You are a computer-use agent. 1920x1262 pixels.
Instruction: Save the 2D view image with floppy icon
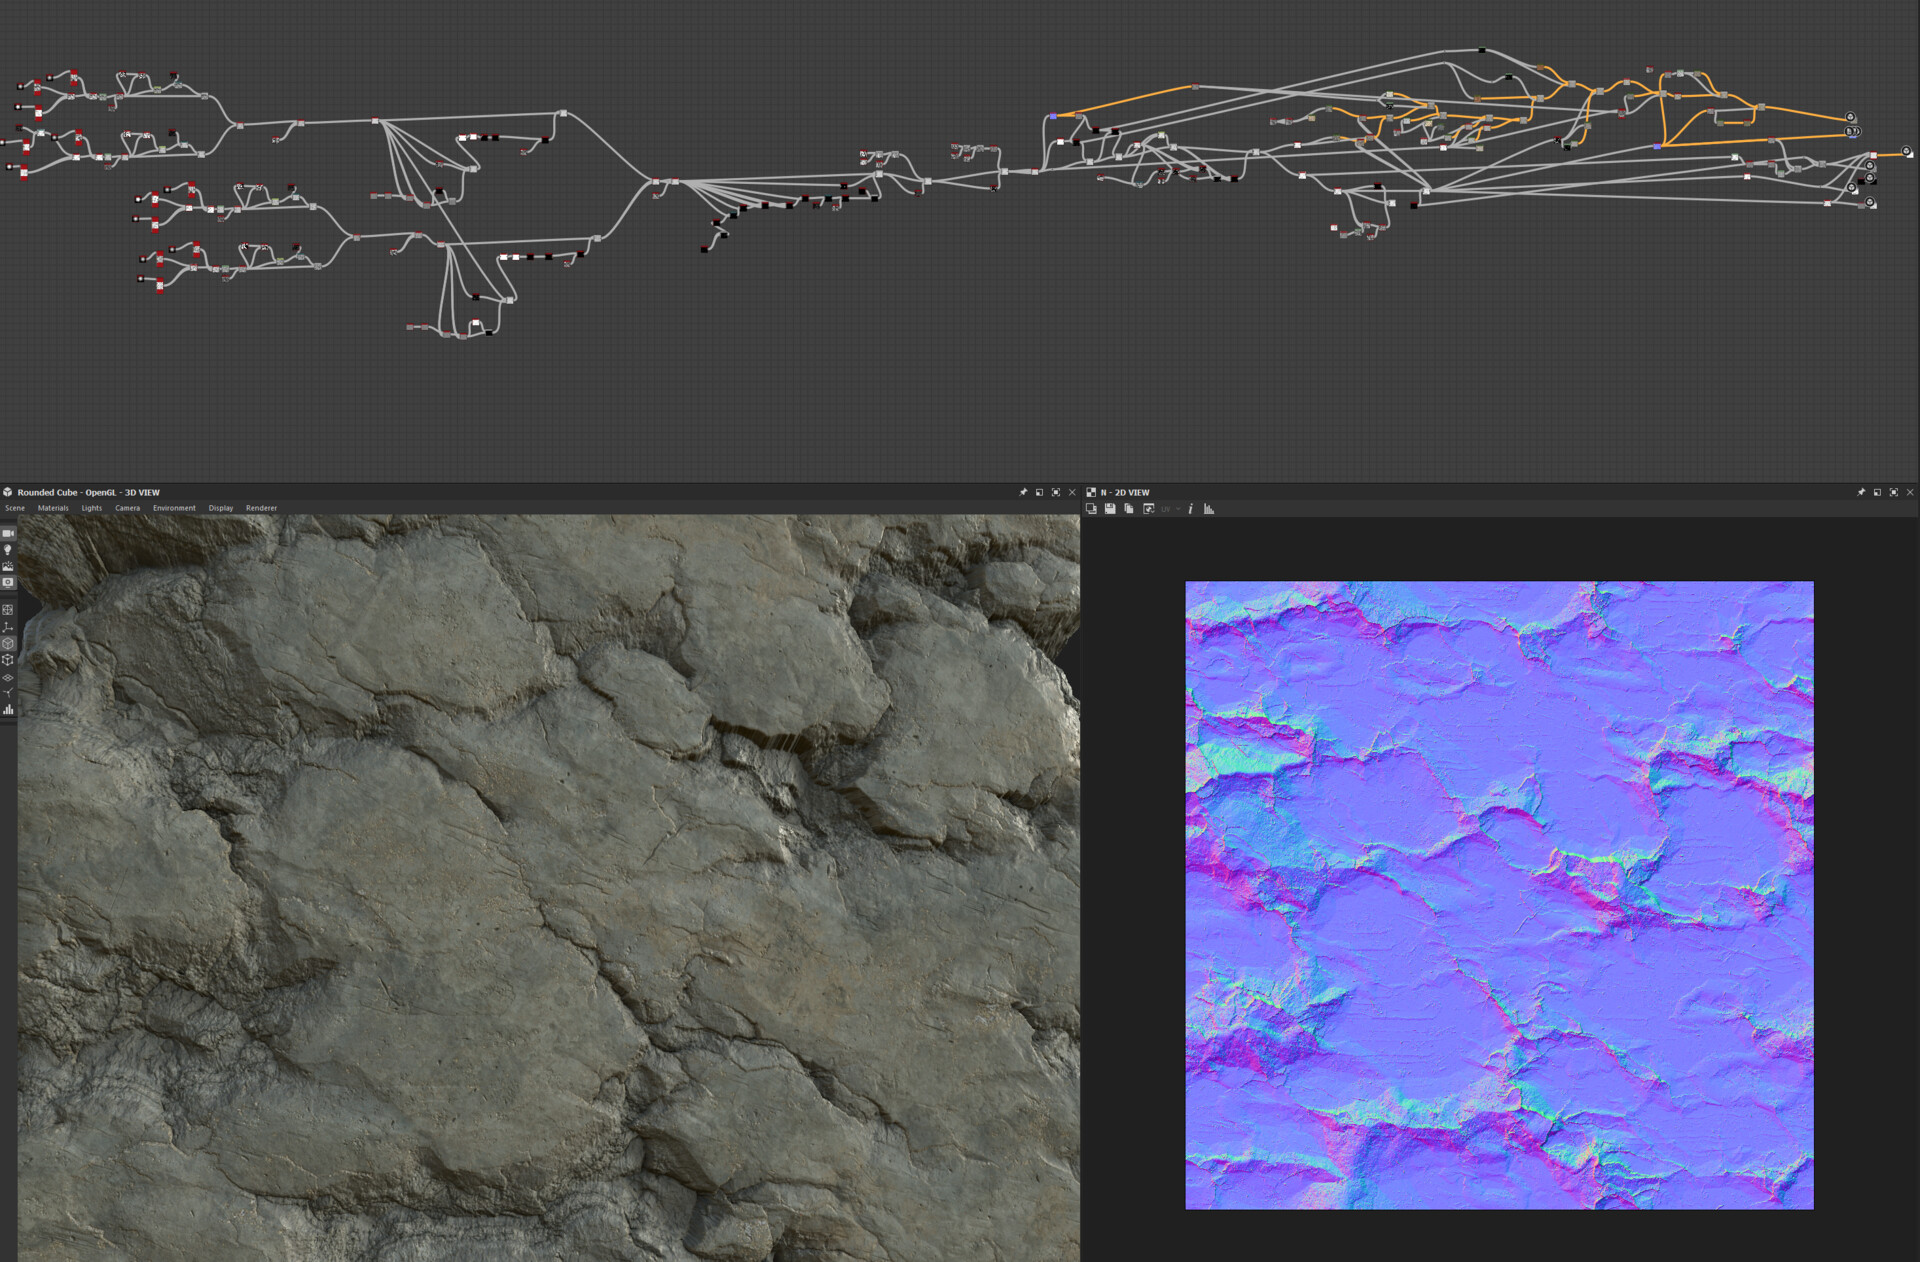tap(1110, 509)
